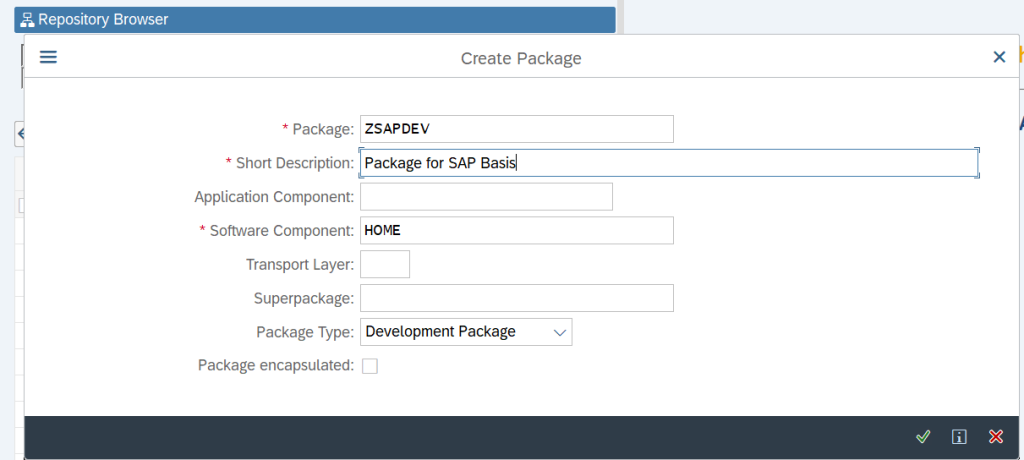Click the Software Component field with HOME

coord(517,231)
